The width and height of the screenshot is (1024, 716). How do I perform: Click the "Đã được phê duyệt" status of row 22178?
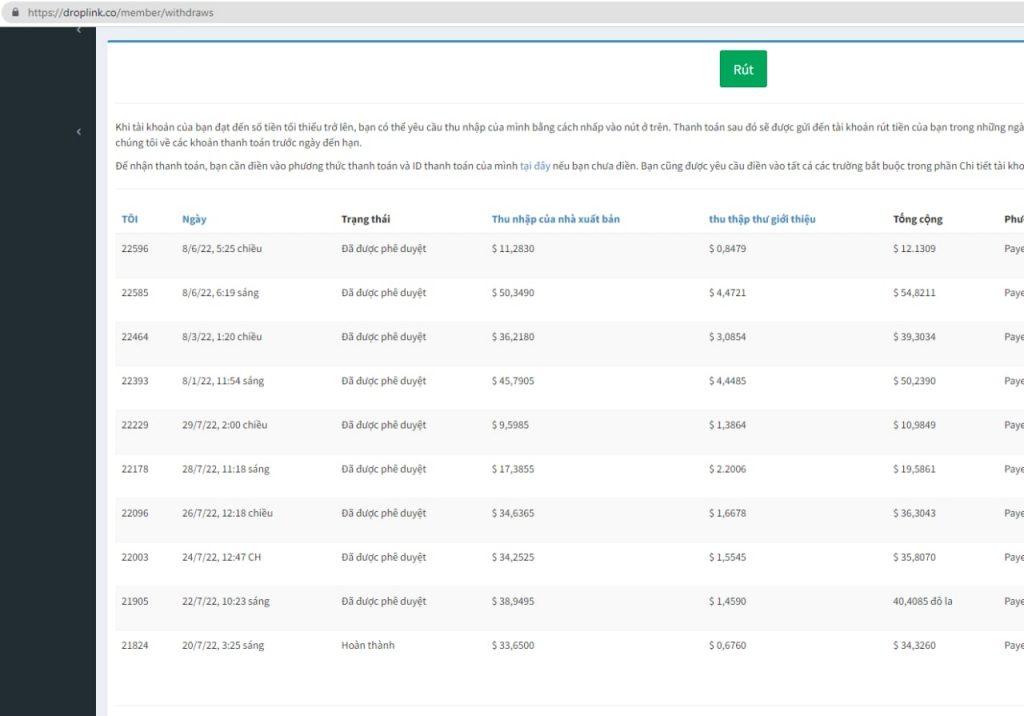pyautogui.click(x=383, y=469)
